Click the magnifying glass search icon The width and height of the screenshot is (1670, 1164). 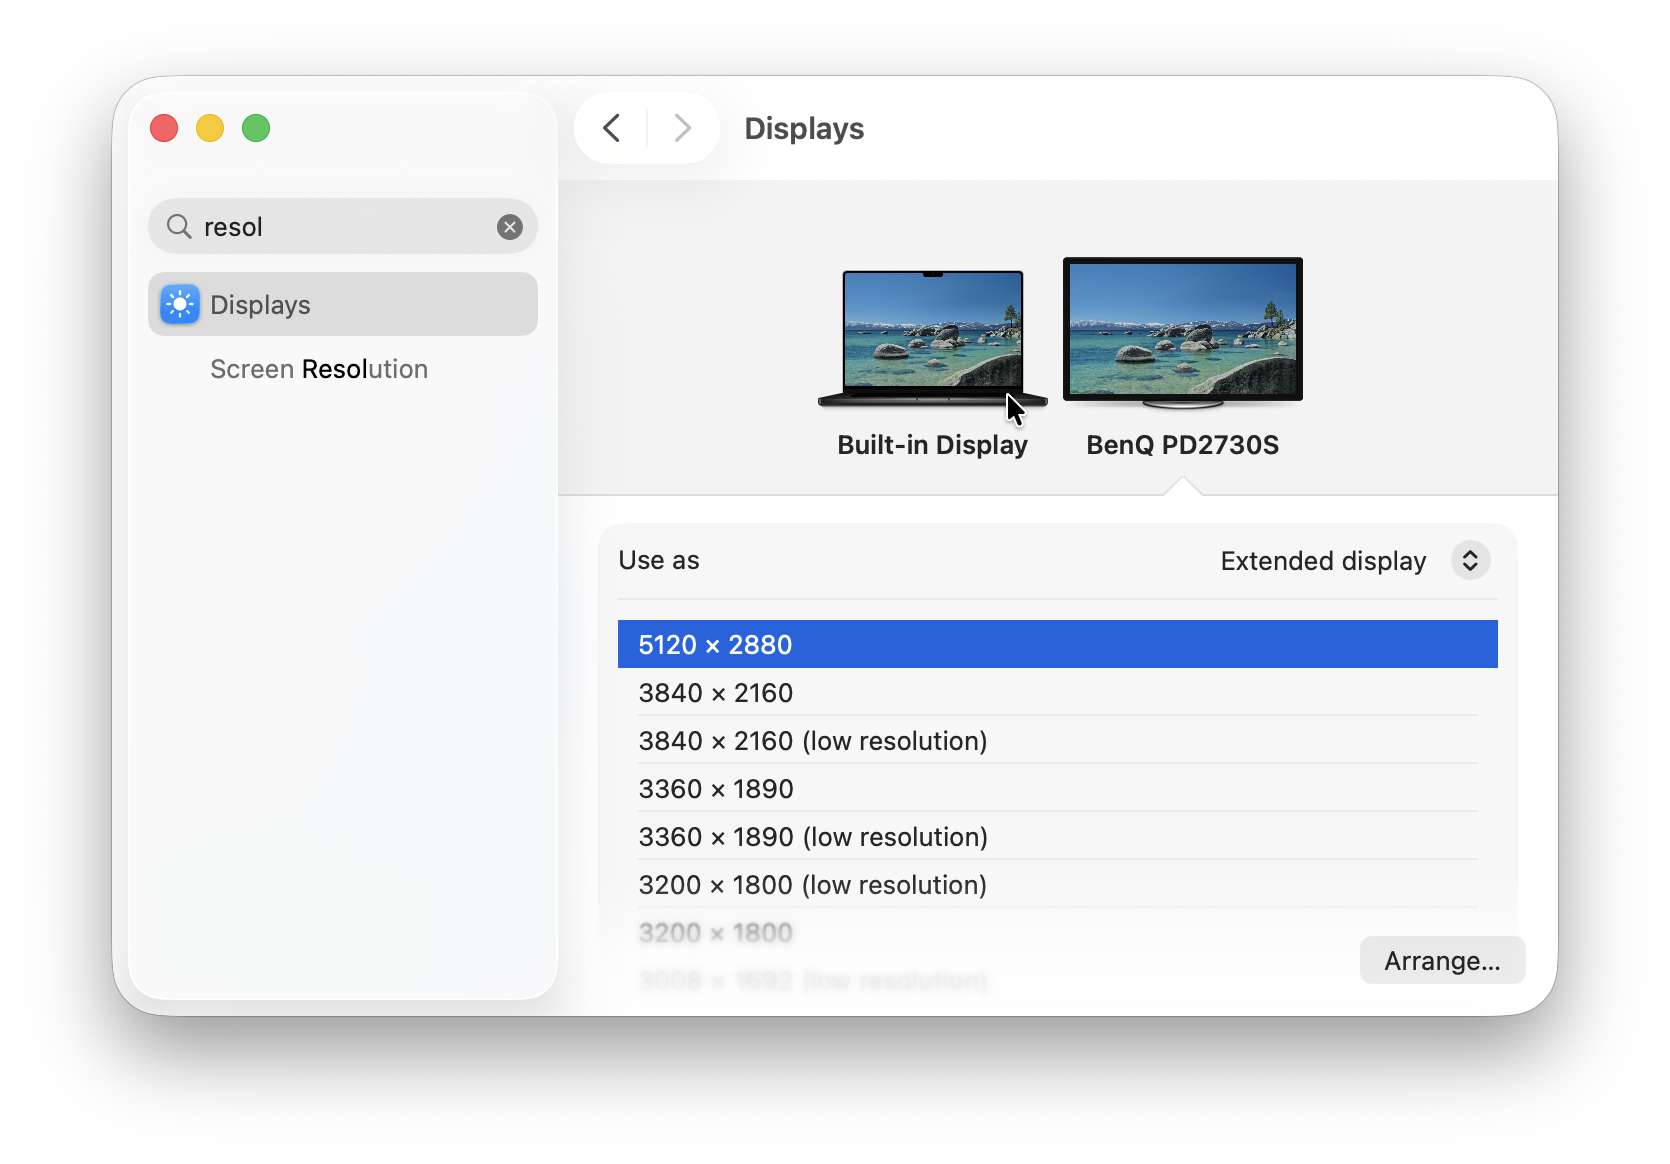[x=179, y=227]
